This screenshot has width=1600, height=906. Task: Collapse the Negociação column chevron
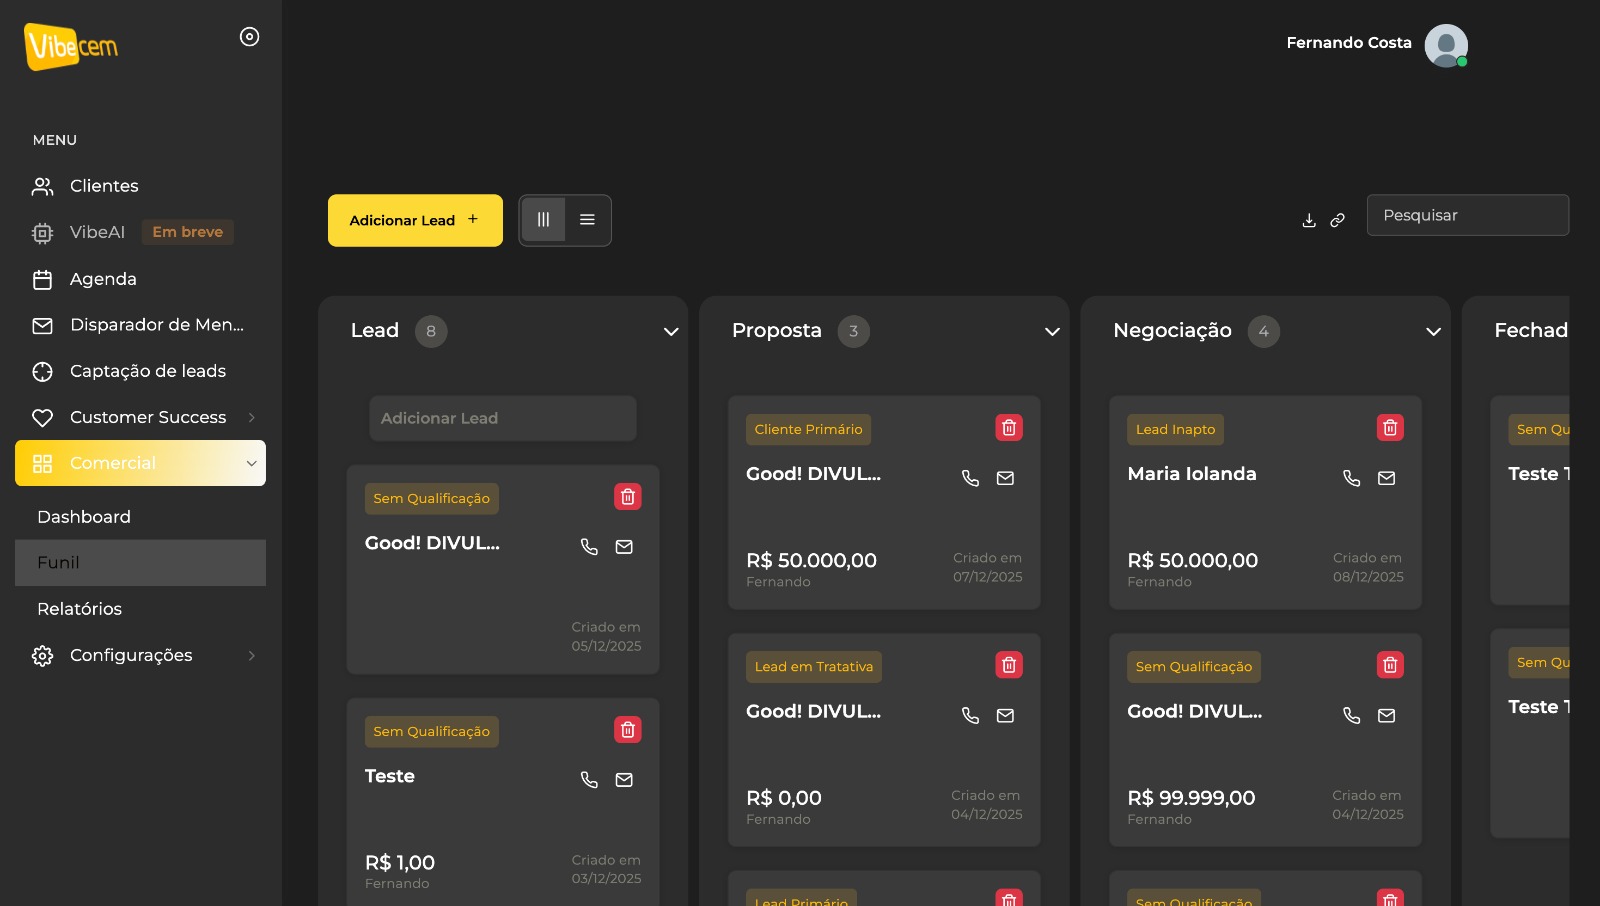1433,331
